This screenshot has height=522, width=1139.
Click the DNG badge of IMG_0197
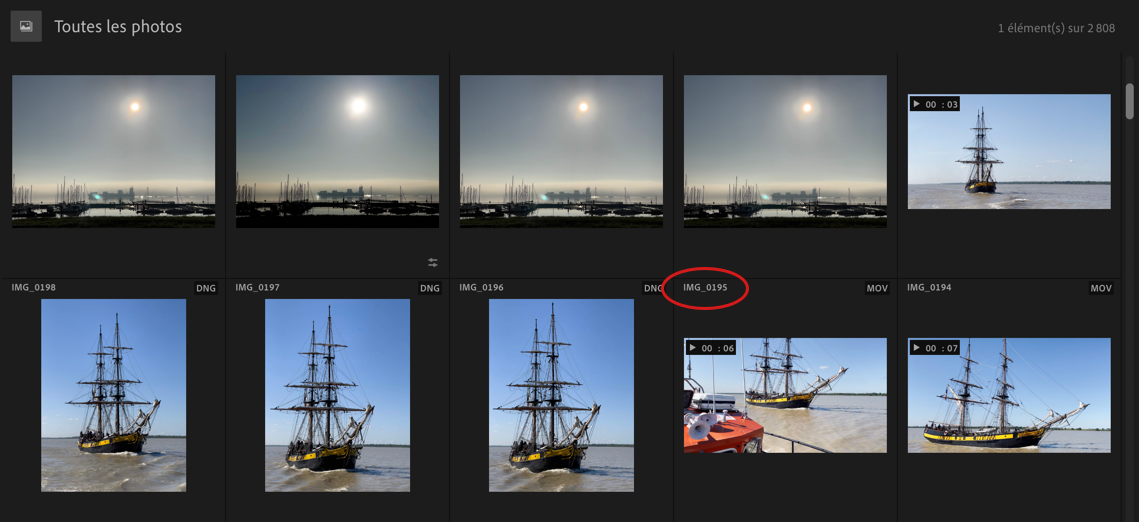click(x=430, y=288)
